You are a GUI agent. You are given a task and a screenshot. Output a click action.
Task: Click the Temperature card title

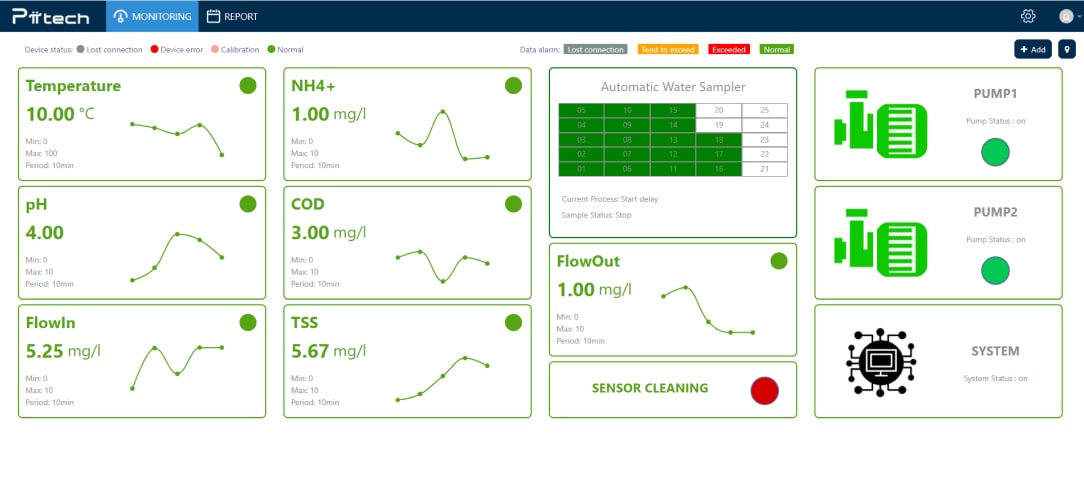[73, 86]
